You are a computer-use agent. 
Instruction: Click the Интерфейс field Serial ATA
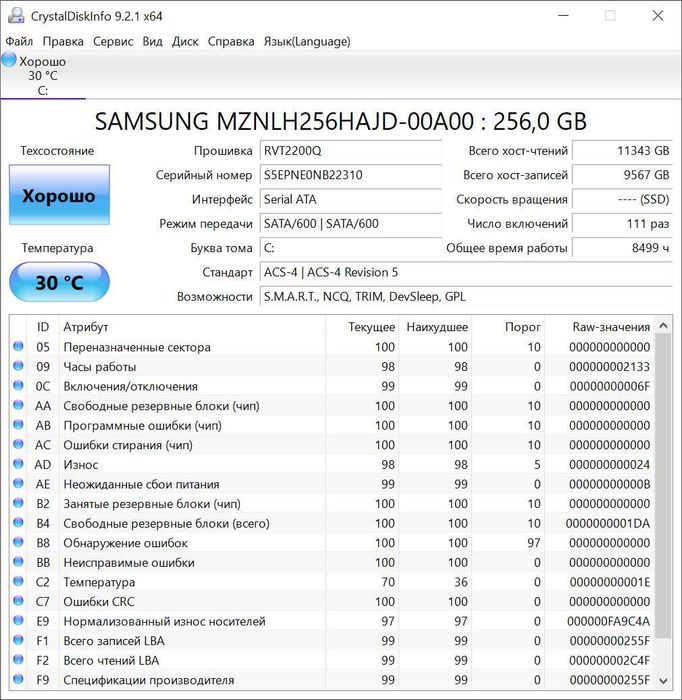pos(351,199)
